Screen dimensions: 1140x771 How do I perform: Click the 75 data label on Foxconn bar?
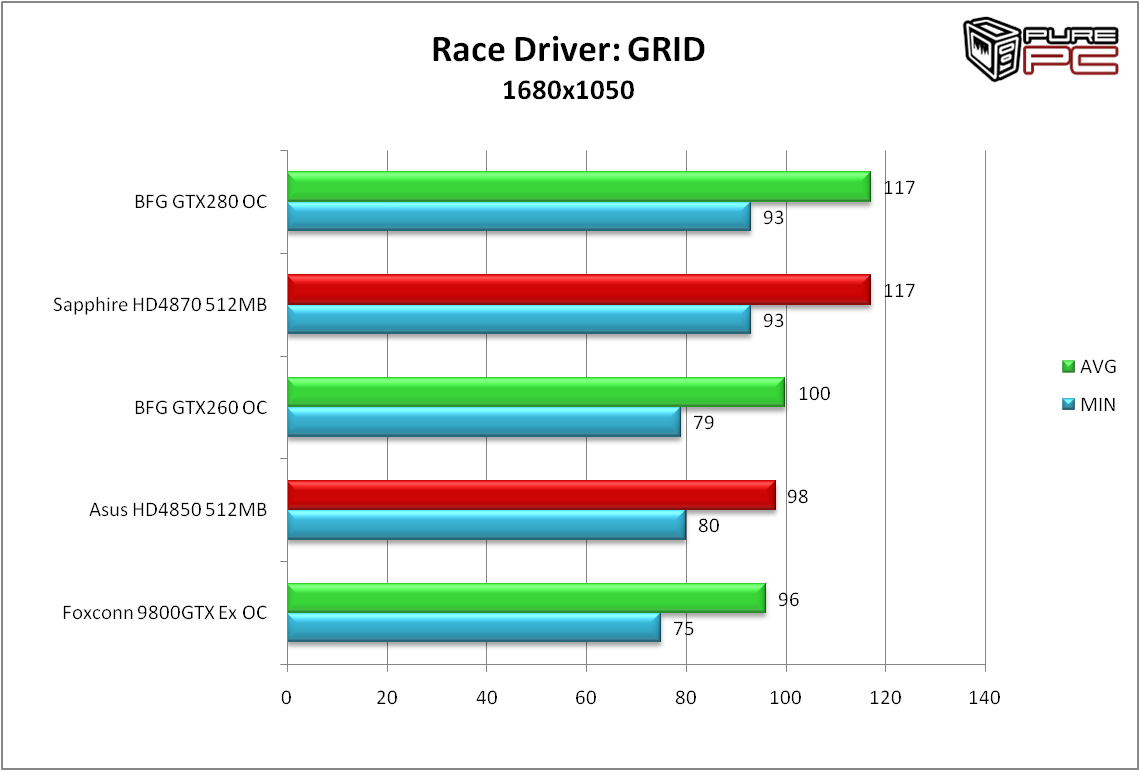pos(683,629)
